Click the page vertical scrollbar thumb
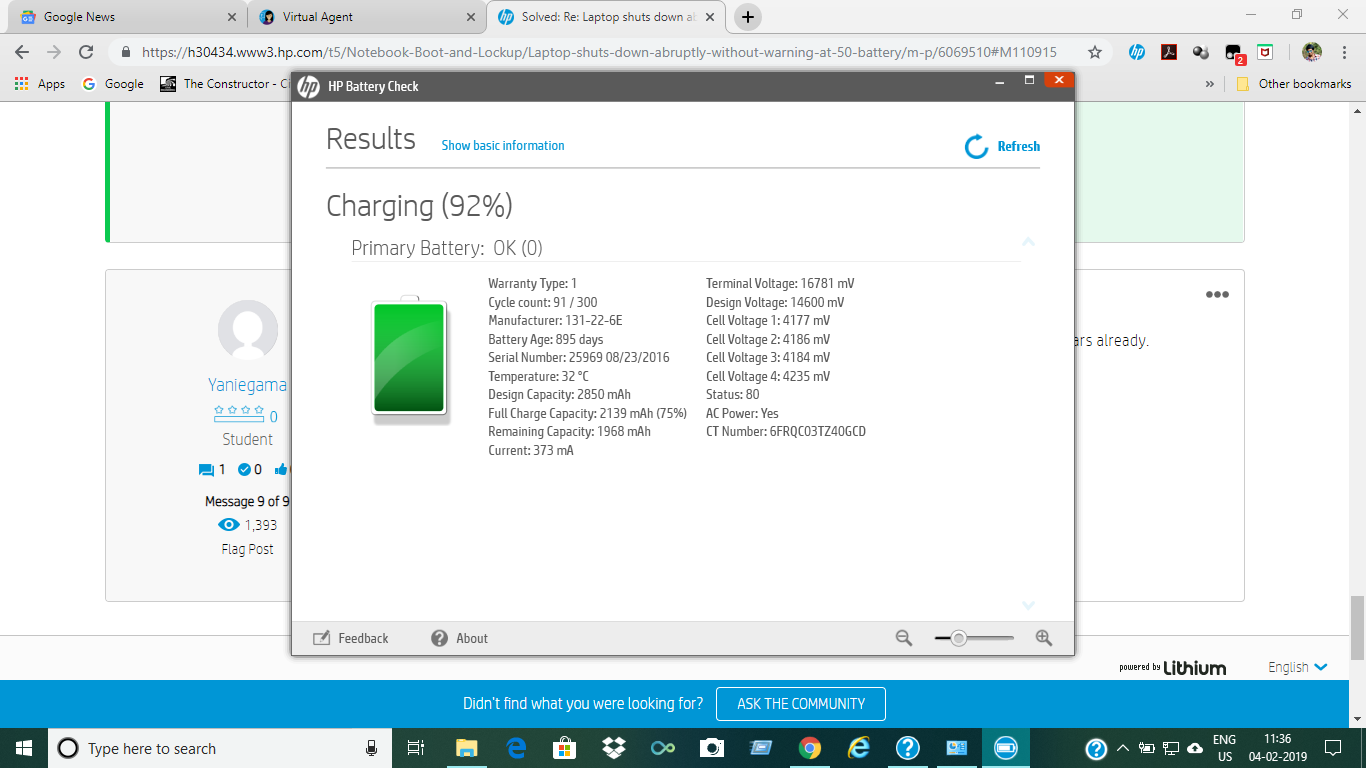The height and width of the screenshot is (768, 1366). 1357,628
